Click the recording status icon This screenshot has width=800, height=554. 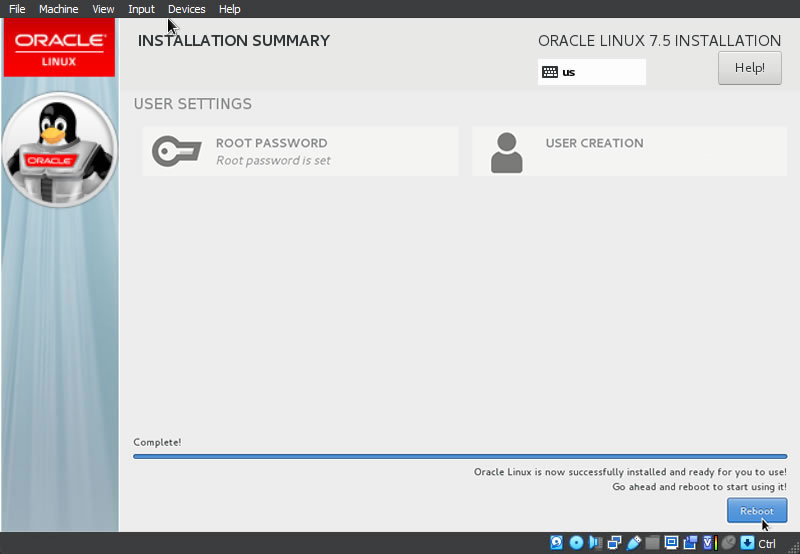click(x=690, y=543)
